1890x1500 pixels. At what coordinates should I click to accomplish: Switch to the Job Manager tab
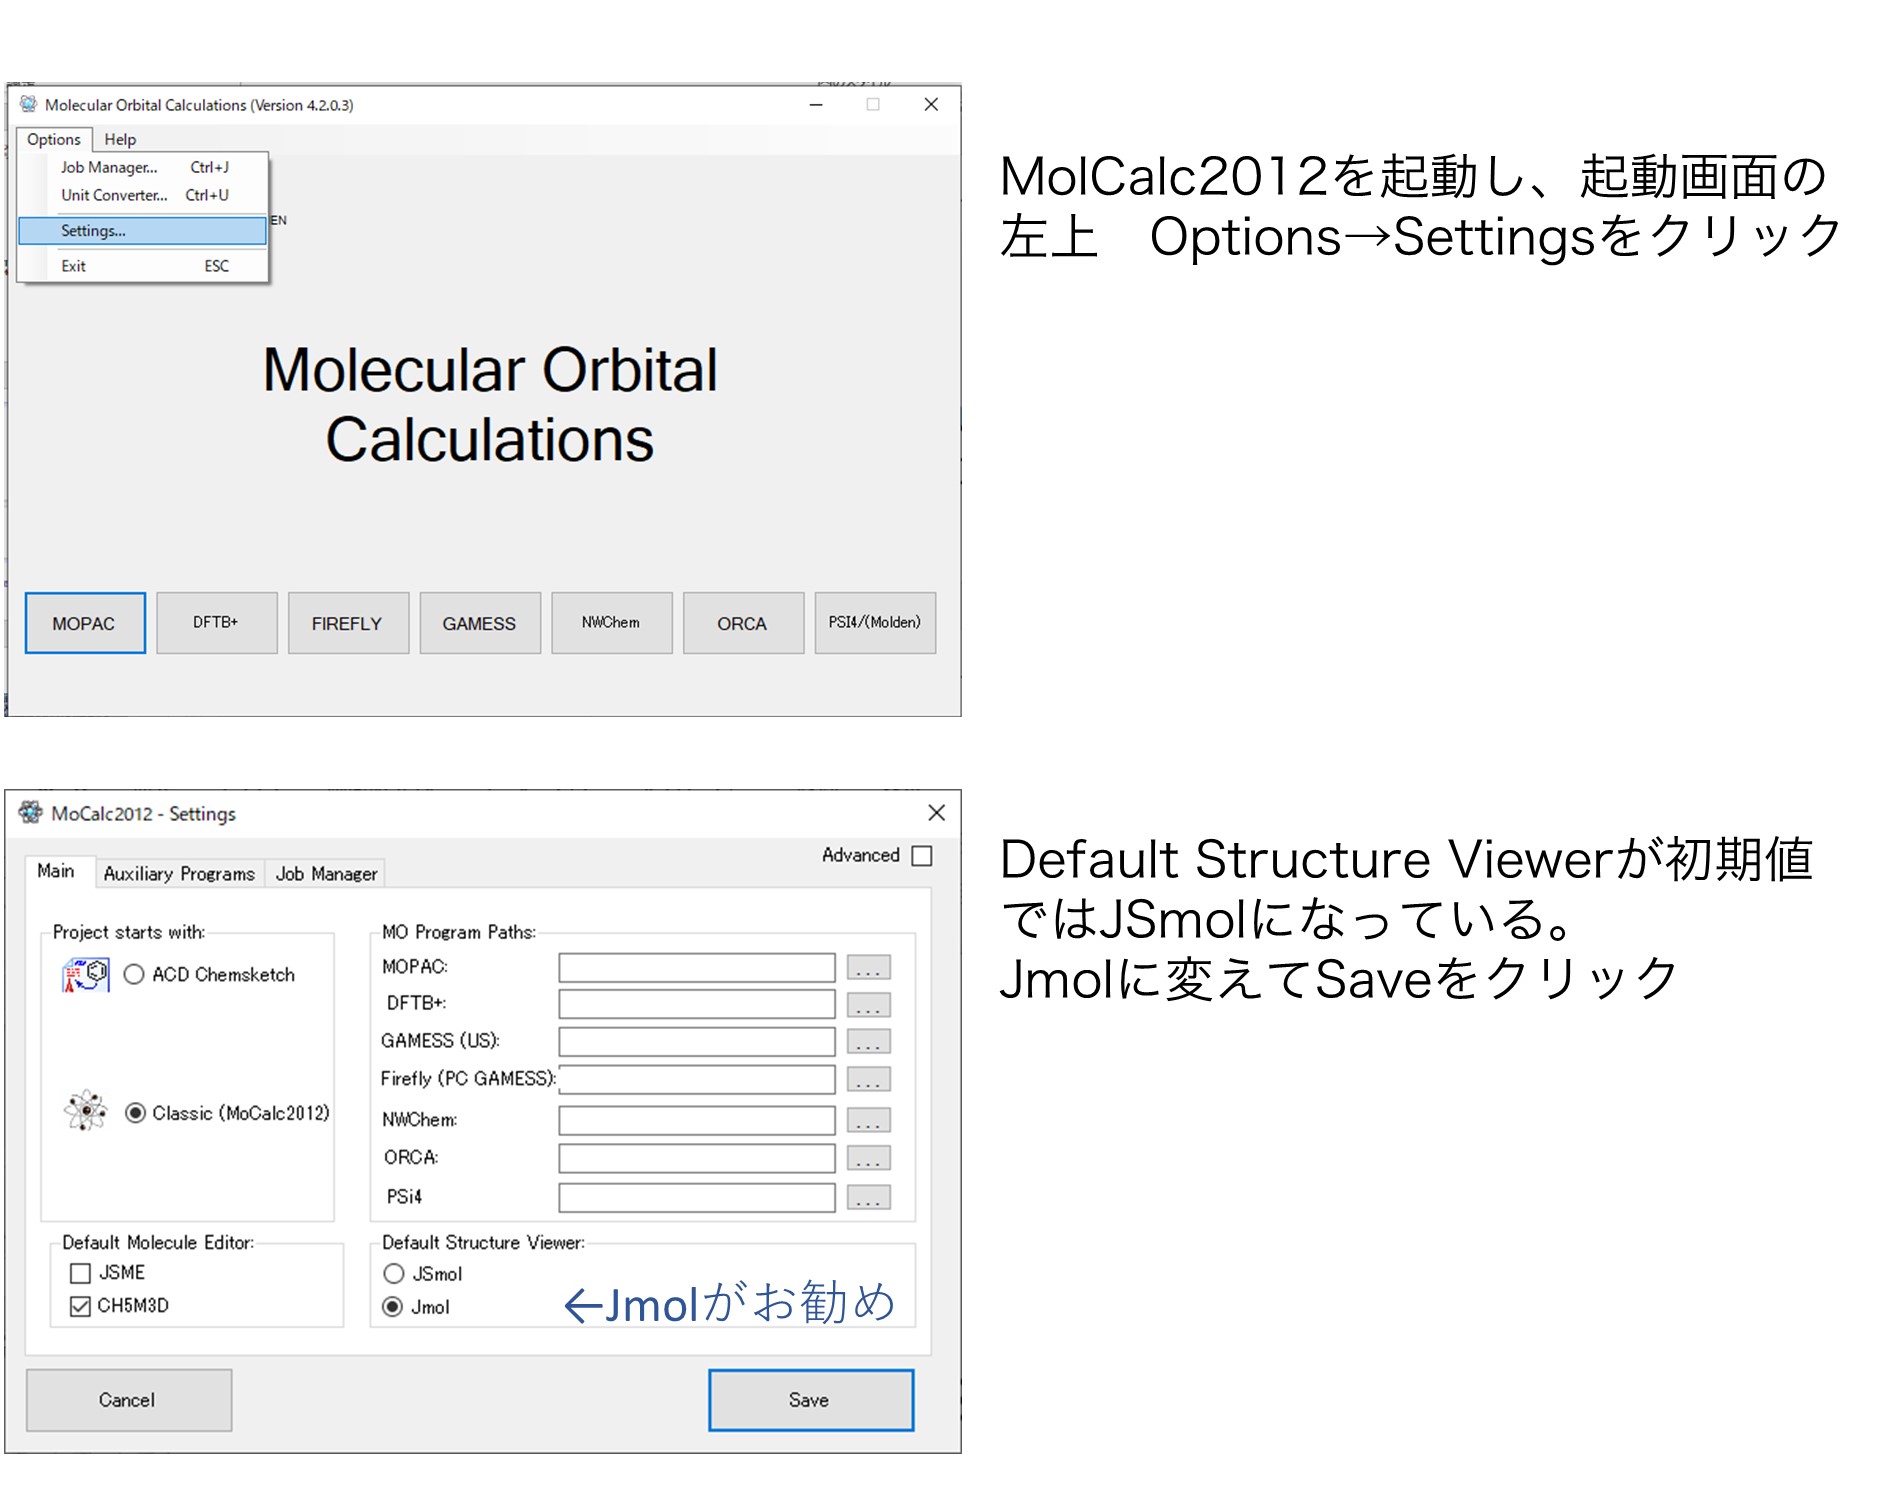coord(326,873)
